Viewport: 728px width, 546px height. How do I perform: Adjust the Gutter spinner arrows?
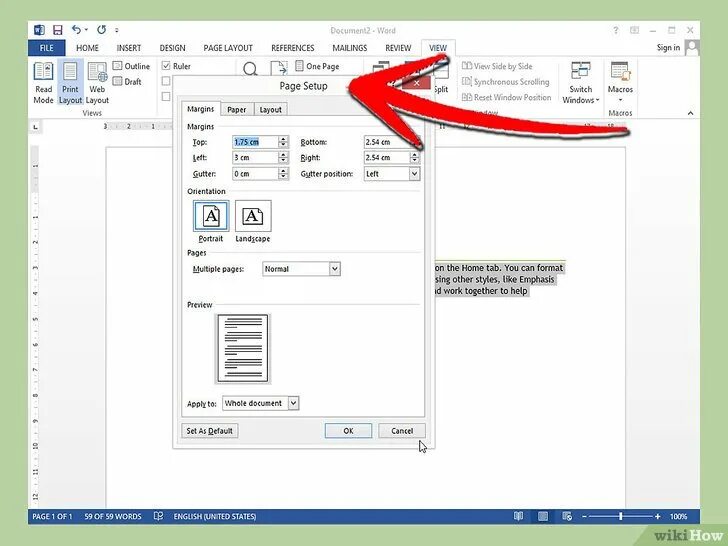283,174
